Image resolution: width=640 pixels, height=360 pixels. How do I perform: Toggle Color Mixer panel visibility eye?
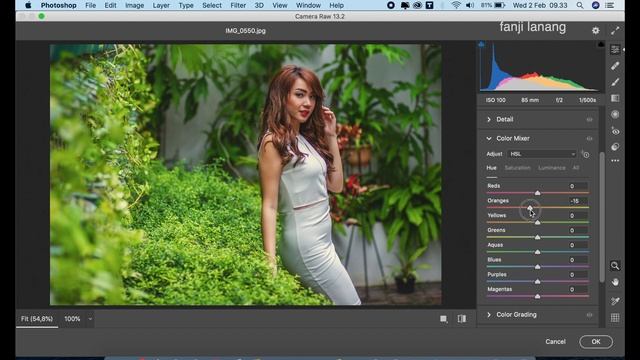coord(589,139)
